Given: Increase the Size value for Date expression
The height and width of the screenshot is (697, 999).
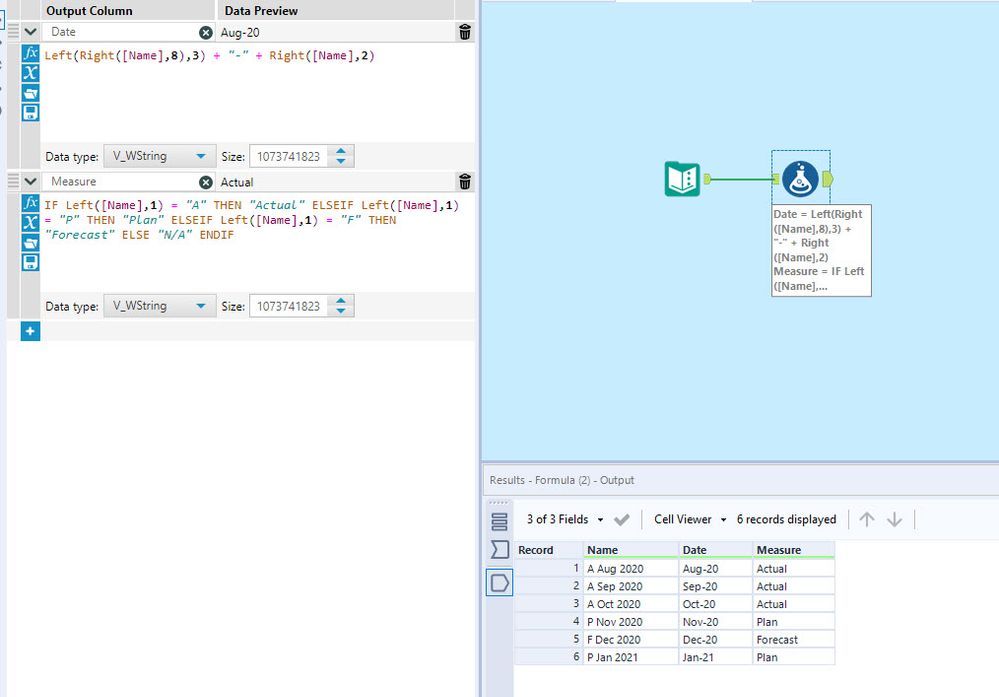Looking at the screenshot, I should tap(341, 151).
